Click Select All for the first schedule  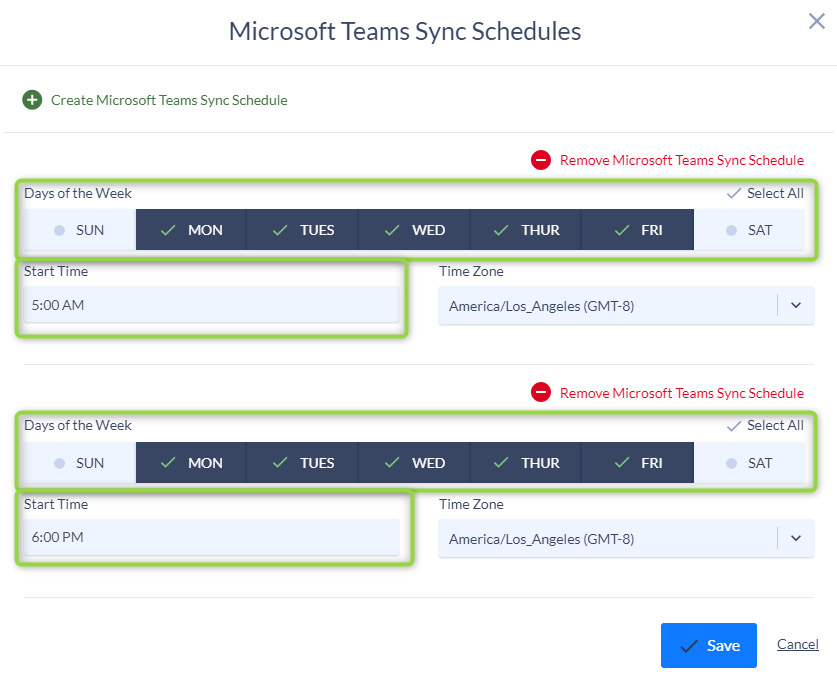(765, 193)
